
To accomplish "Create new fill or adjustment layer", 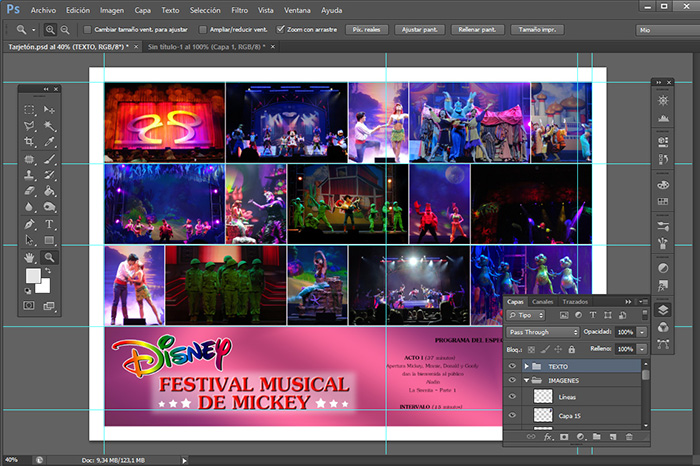I will click(x=580, y=437).
